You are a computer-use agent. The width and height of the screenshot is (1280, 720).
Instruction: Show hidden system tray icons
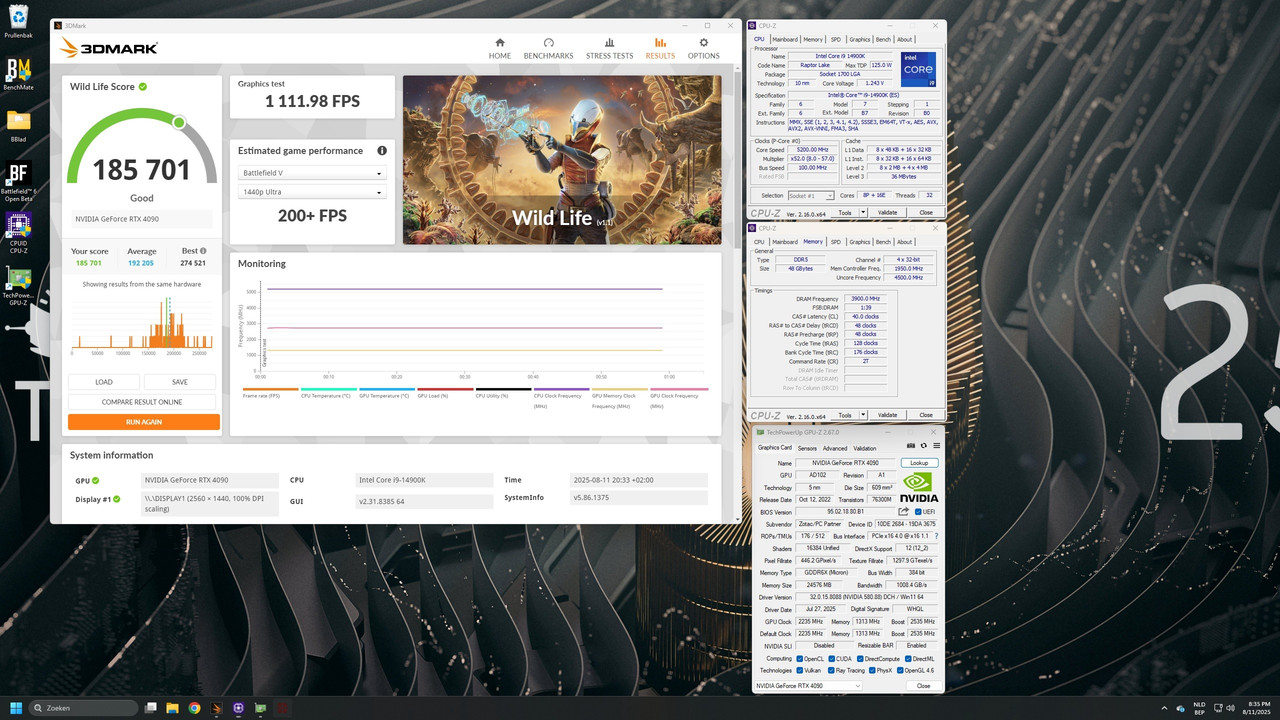(x=1165, y=708)
